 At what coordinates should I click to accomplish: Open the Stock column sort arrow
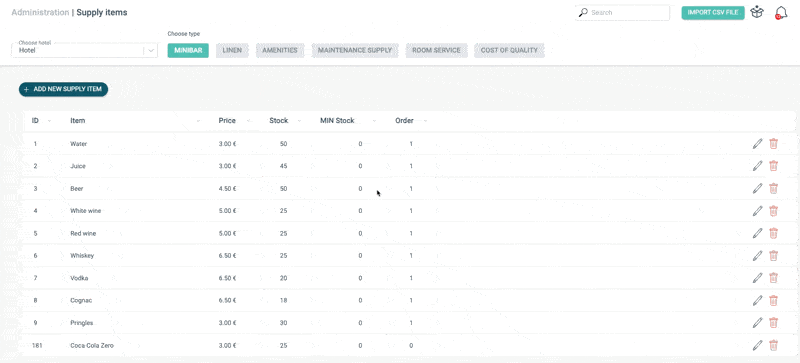point(299,121)
